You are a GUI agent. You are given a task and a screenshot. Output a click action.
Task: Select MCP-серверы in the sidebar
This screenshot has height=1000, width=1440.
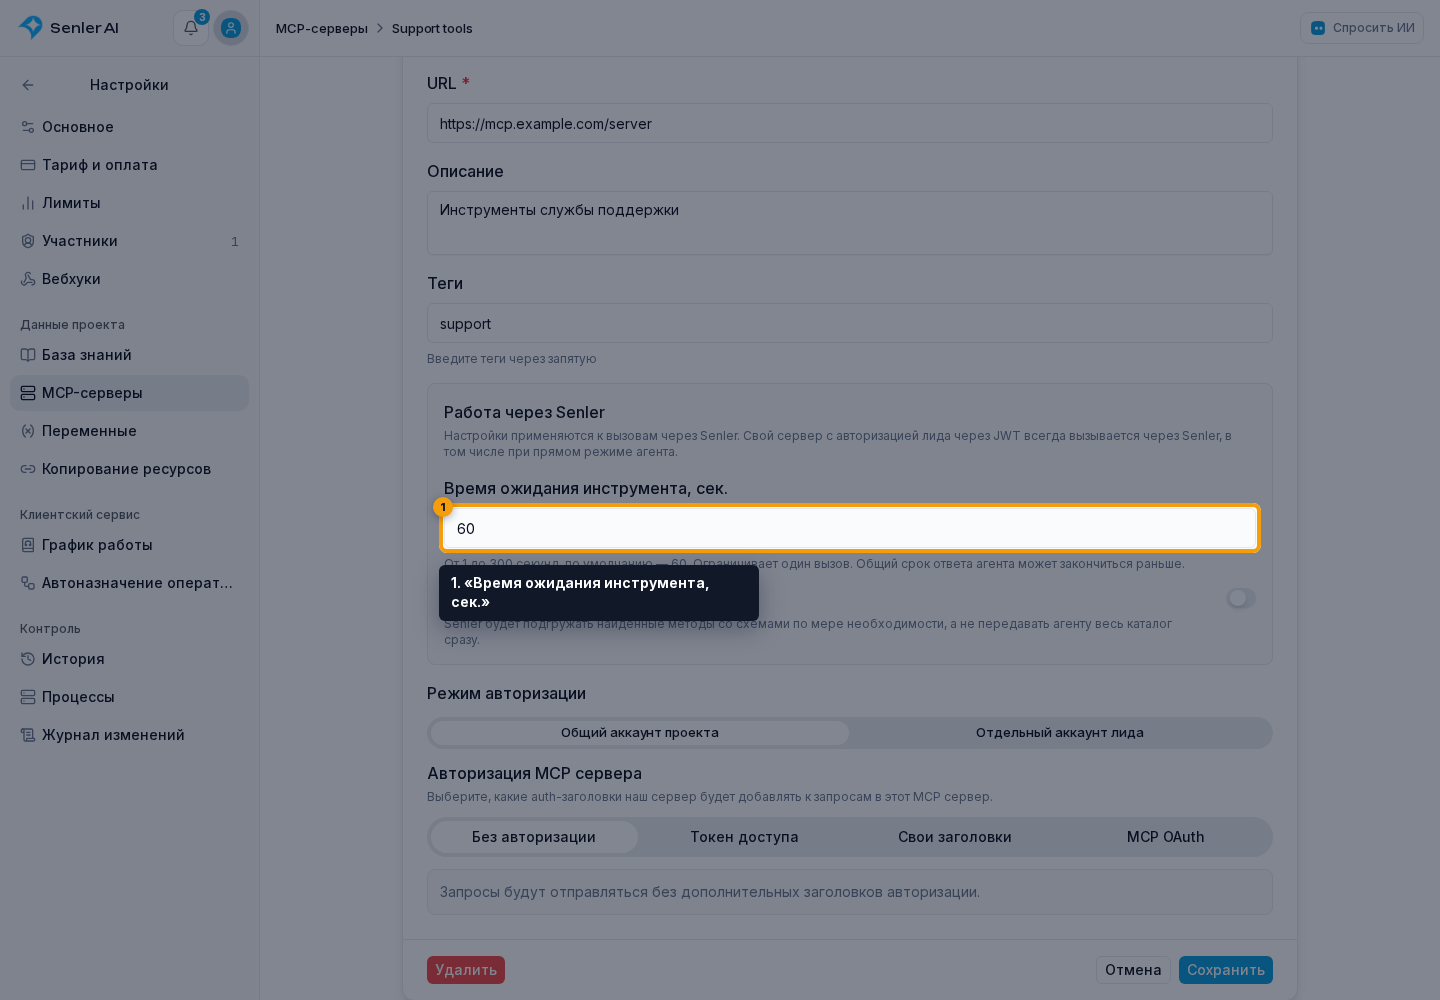tap(129, 393)
